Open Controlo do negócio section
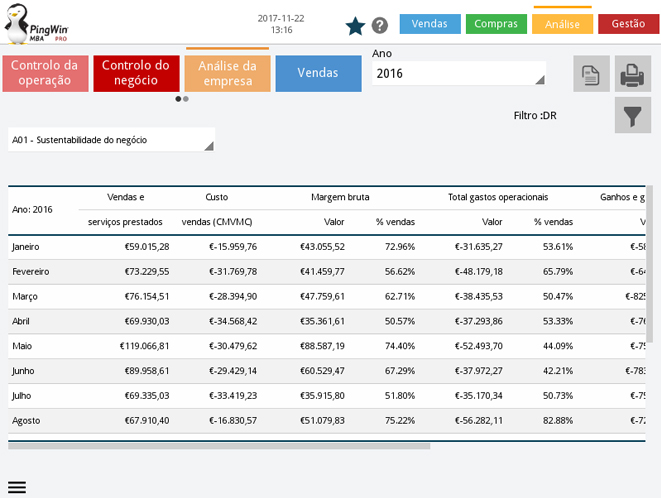Image resolution: width=661 pixels, height=498 pixels. click(136, 73)
